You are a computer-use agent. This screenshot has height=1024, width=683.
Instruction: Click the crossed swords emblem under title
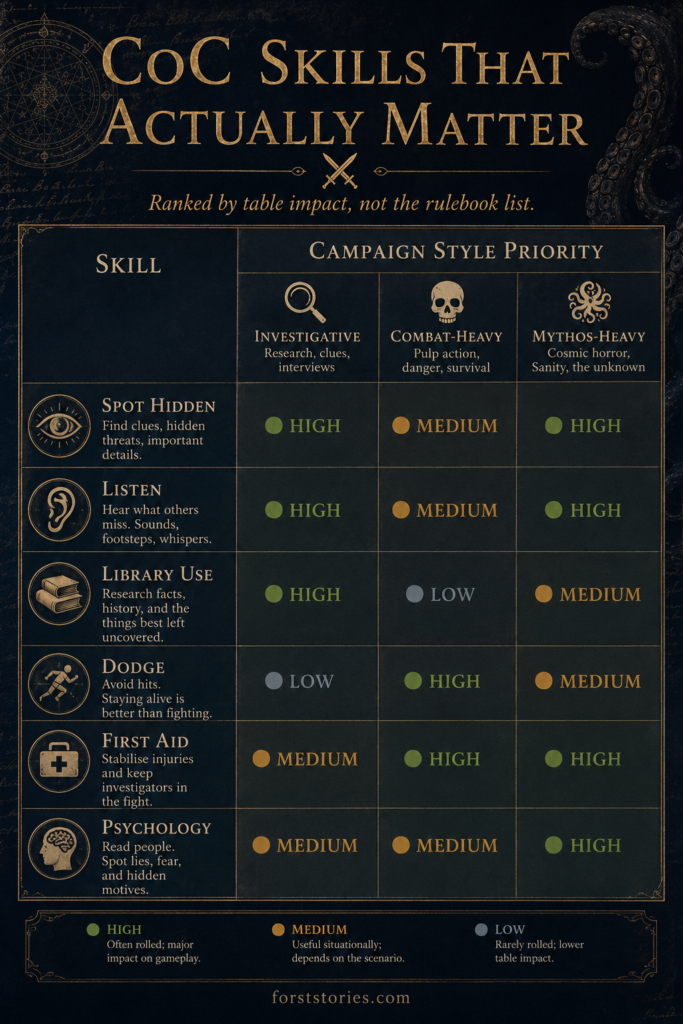(x=340, y=170)
